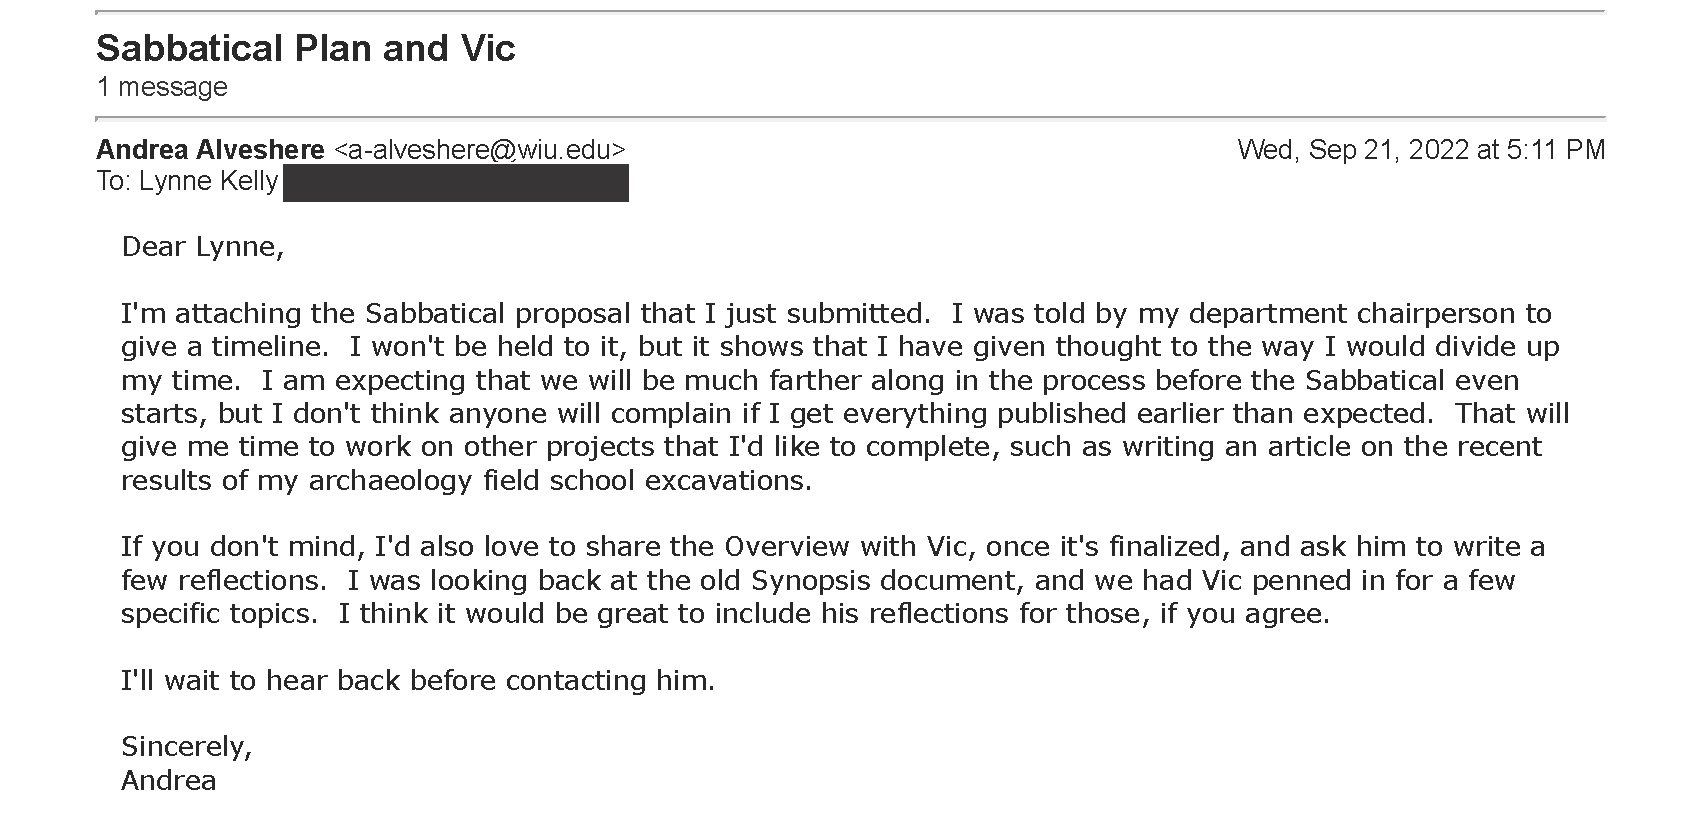The width and height of the screenshot is (1700, 821).
Task: Select the "Sincerely," closing line
Action: [187, 747]
